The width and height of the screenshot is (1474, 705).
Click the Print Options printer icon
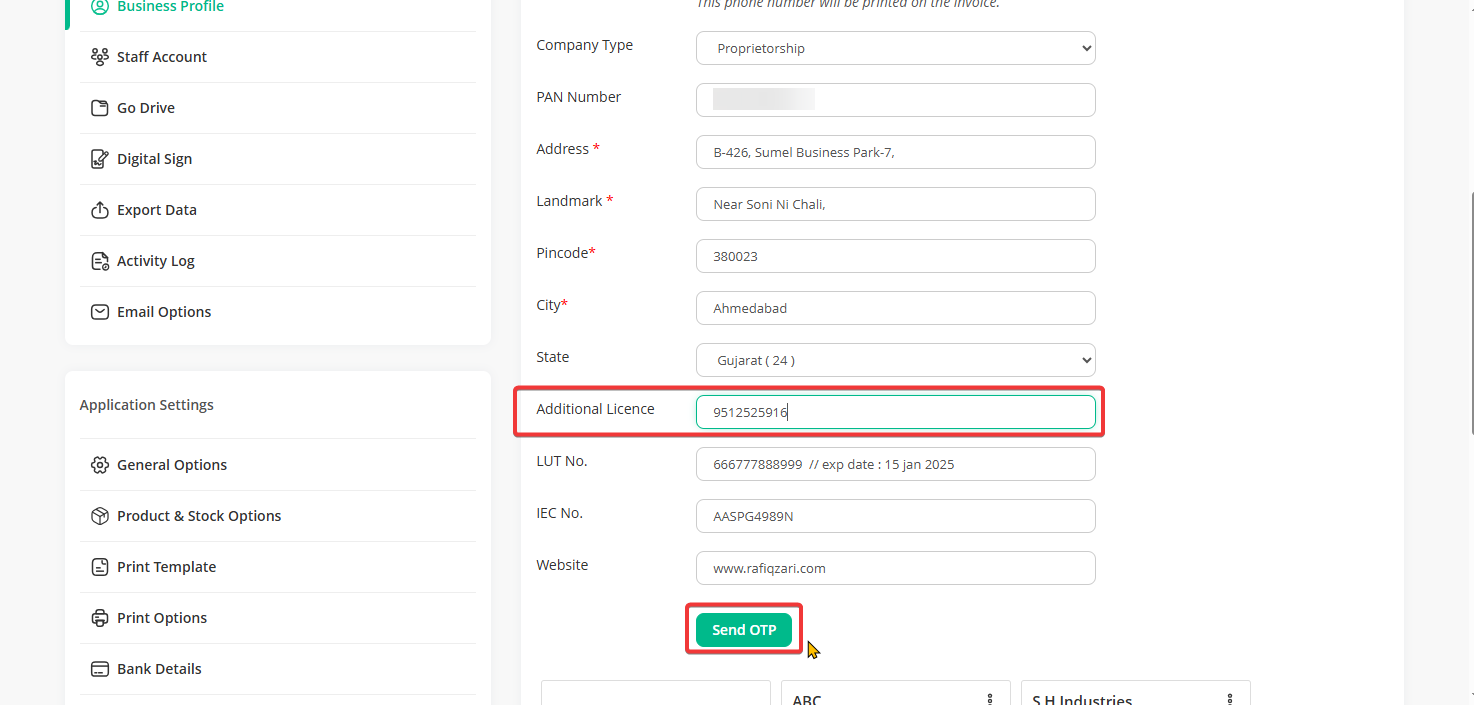99,618
